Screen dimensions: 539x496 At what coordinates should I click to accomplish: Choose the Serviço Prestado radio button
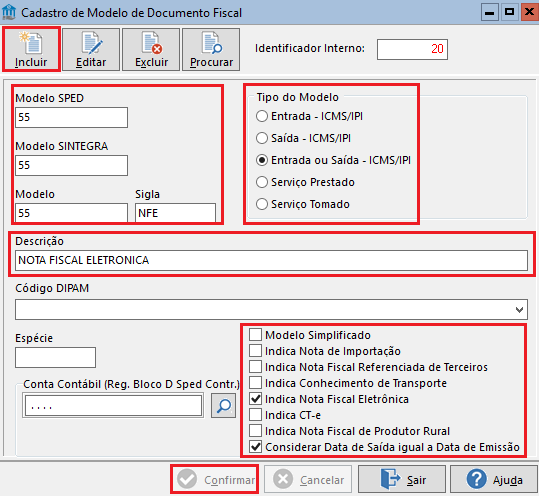[x=262, y=182]
